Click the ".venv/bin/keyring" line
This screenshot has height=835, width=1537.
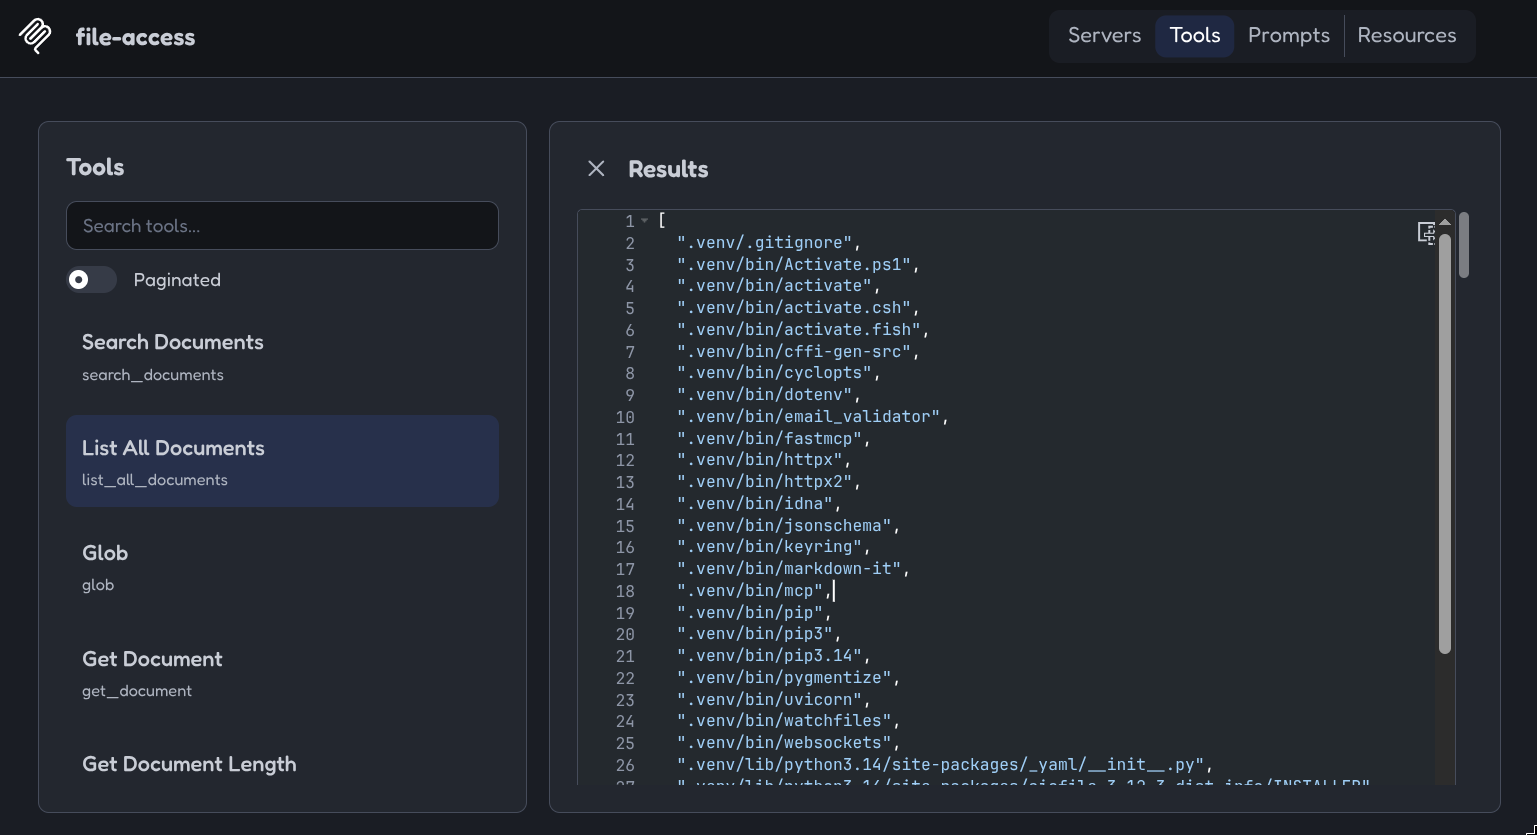click(x=774, y=547)
